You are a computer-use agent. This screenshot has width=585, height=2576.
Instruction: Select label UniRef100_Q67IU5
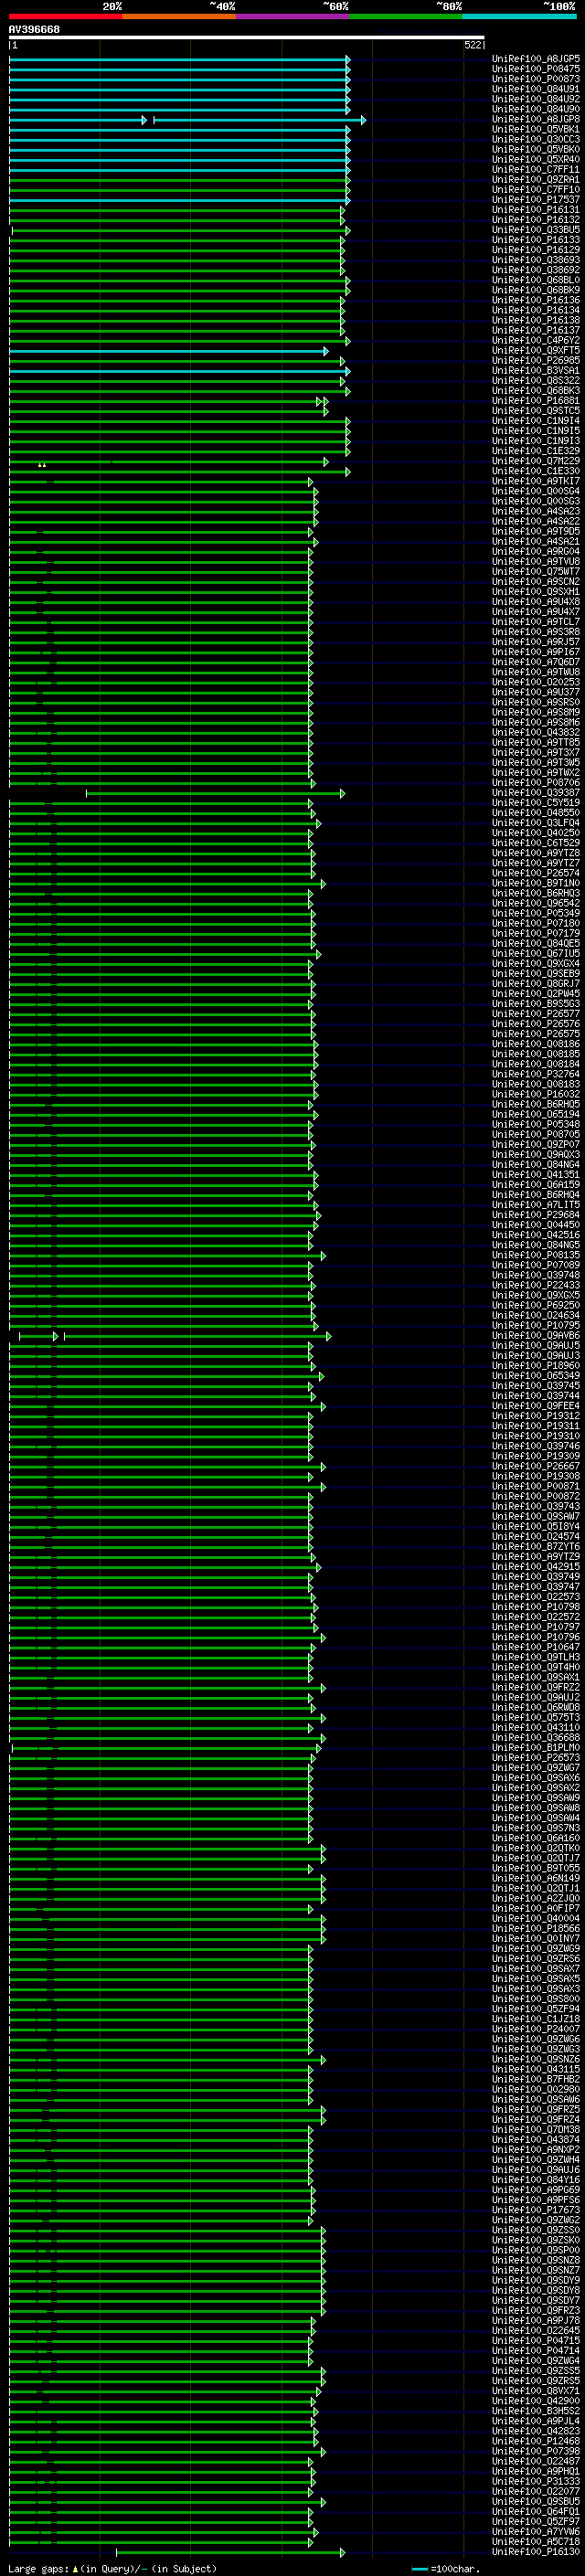[x=536, y=953]
